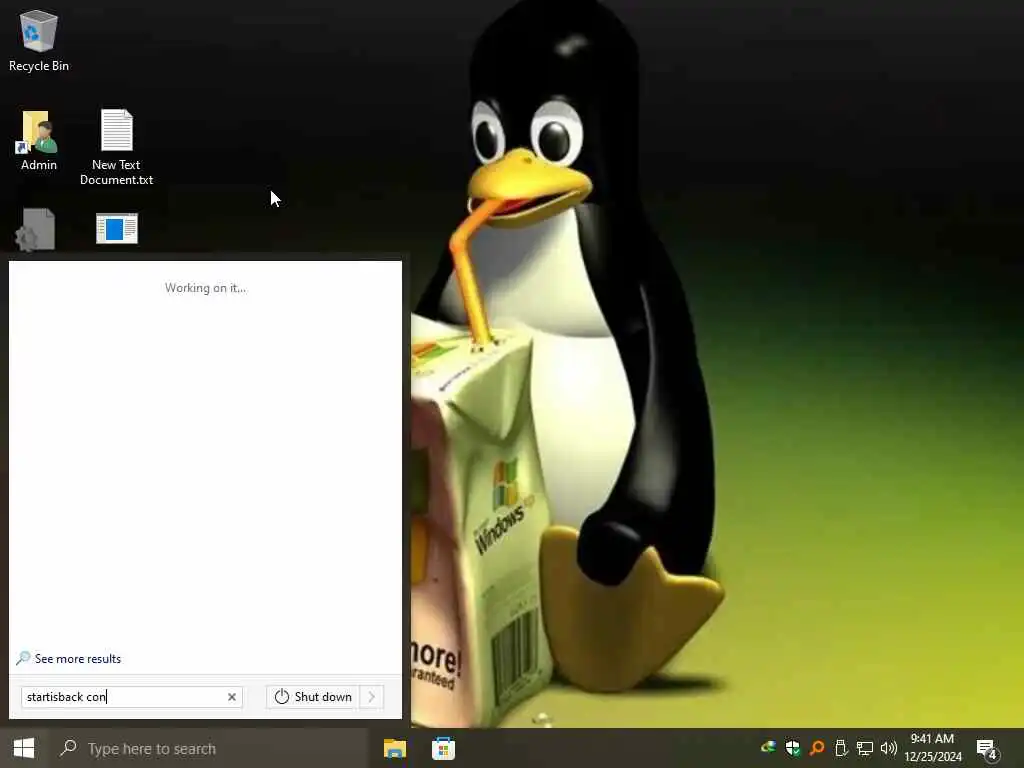
Task: Click the Working on it... status text
Action: pos(206,288)
